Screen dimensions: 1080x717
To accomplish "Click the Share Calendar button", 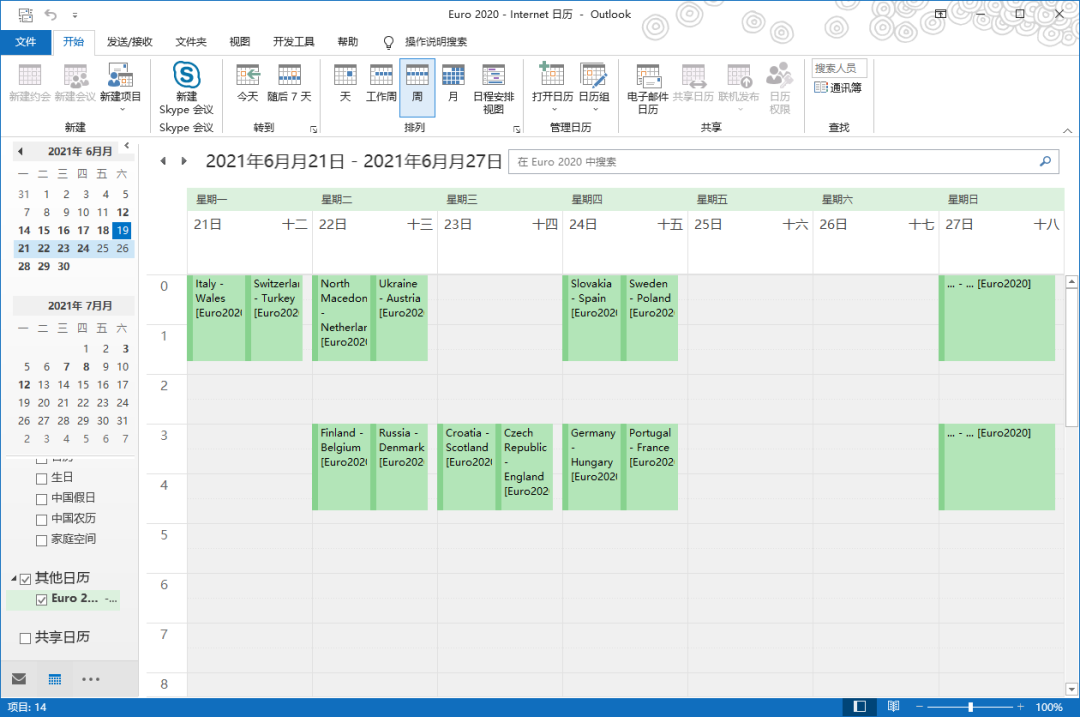I will point(693,83).
